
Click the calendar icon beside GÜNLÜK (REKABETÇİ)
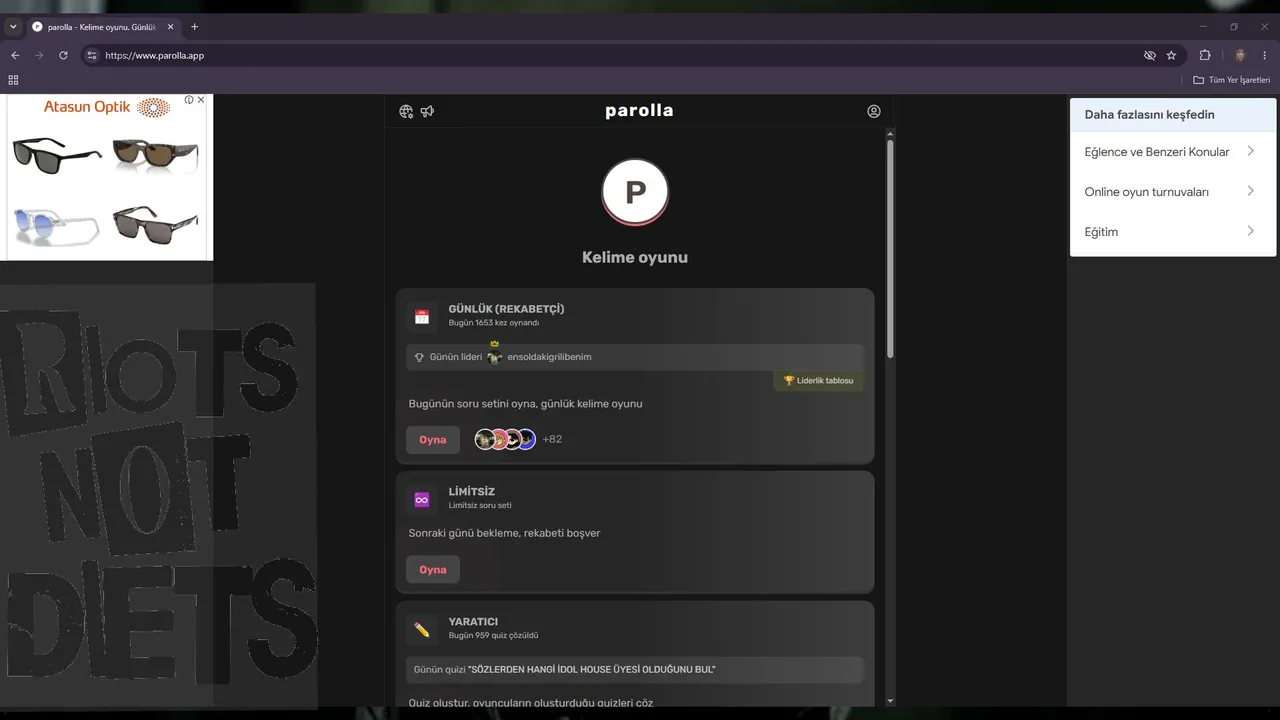pyautogui.click(x=422, y=317)
